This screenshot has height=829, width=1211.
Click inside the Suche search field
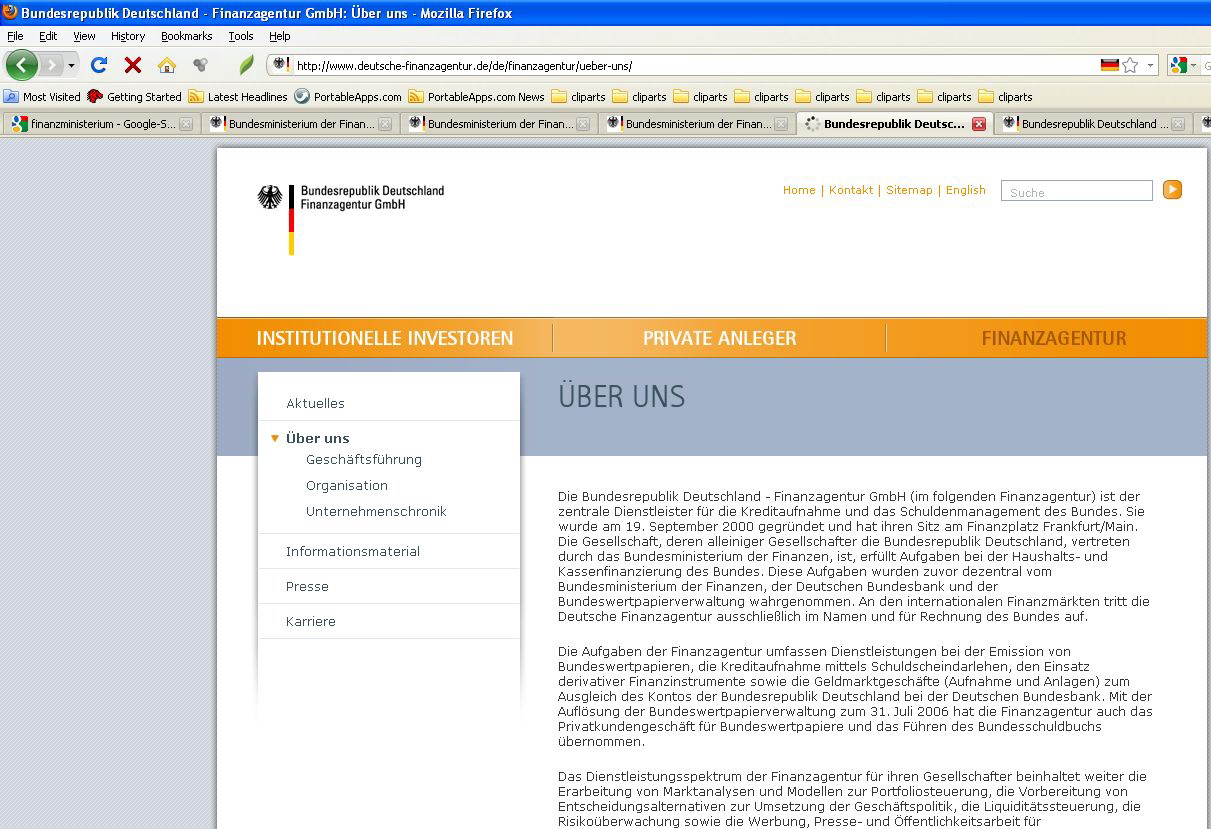pos(1076,189)
